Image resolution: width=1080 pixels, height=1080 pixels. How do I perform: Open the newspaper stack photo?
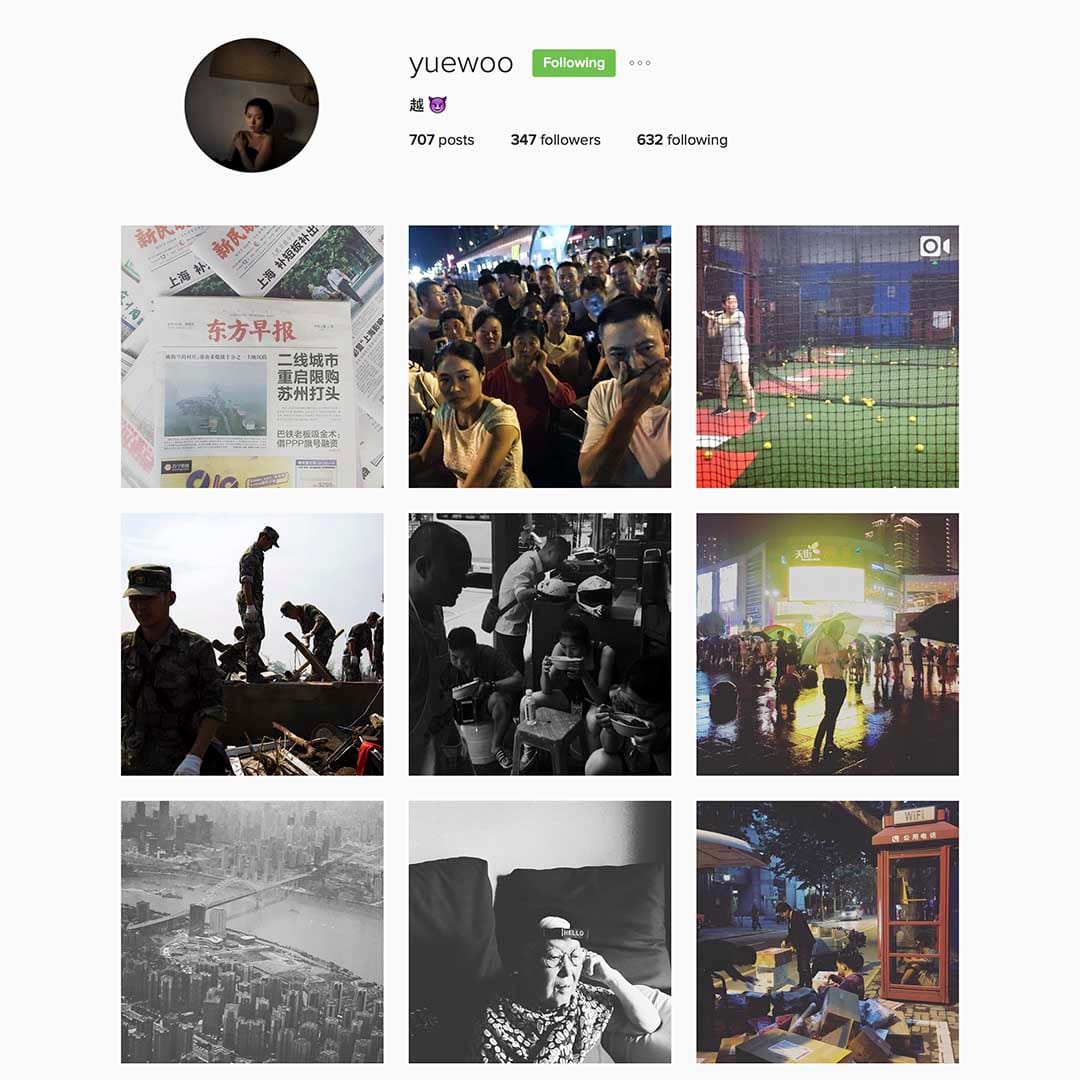coord(252,356)
